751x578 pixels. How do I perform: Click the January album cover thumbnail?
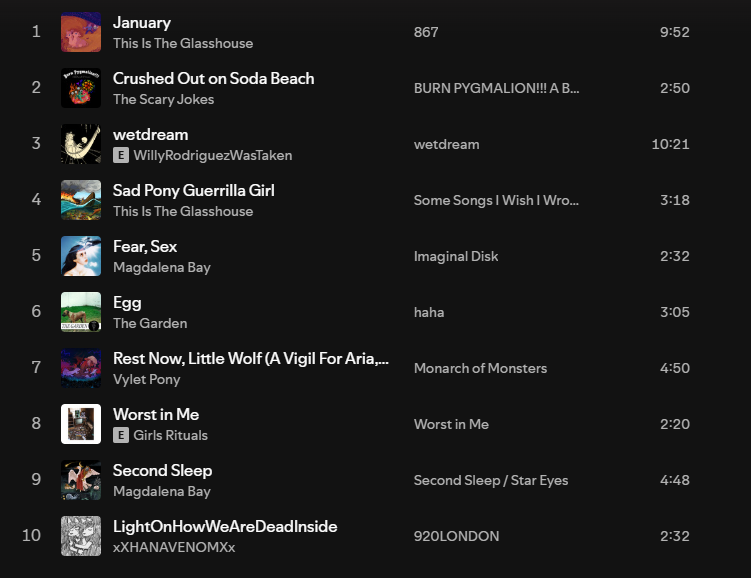81,32
